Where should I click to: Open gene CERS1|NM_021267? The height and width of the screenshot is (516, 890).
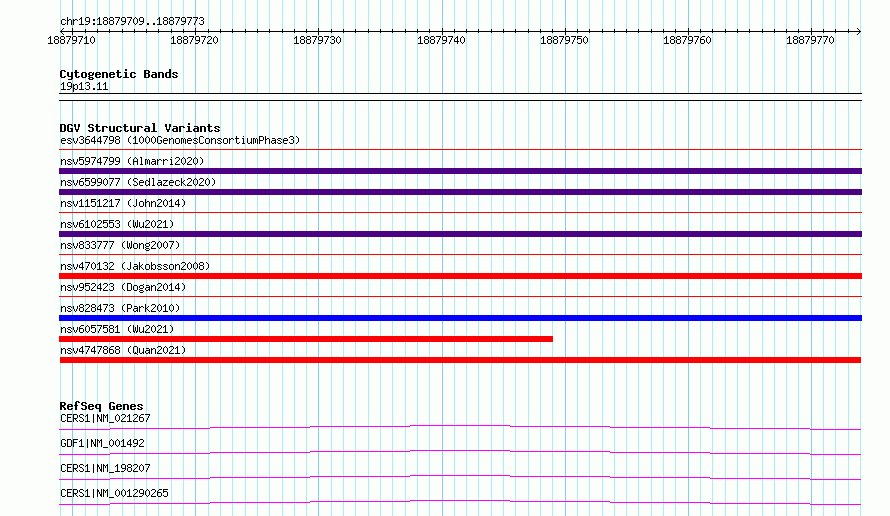click(105, 418)
